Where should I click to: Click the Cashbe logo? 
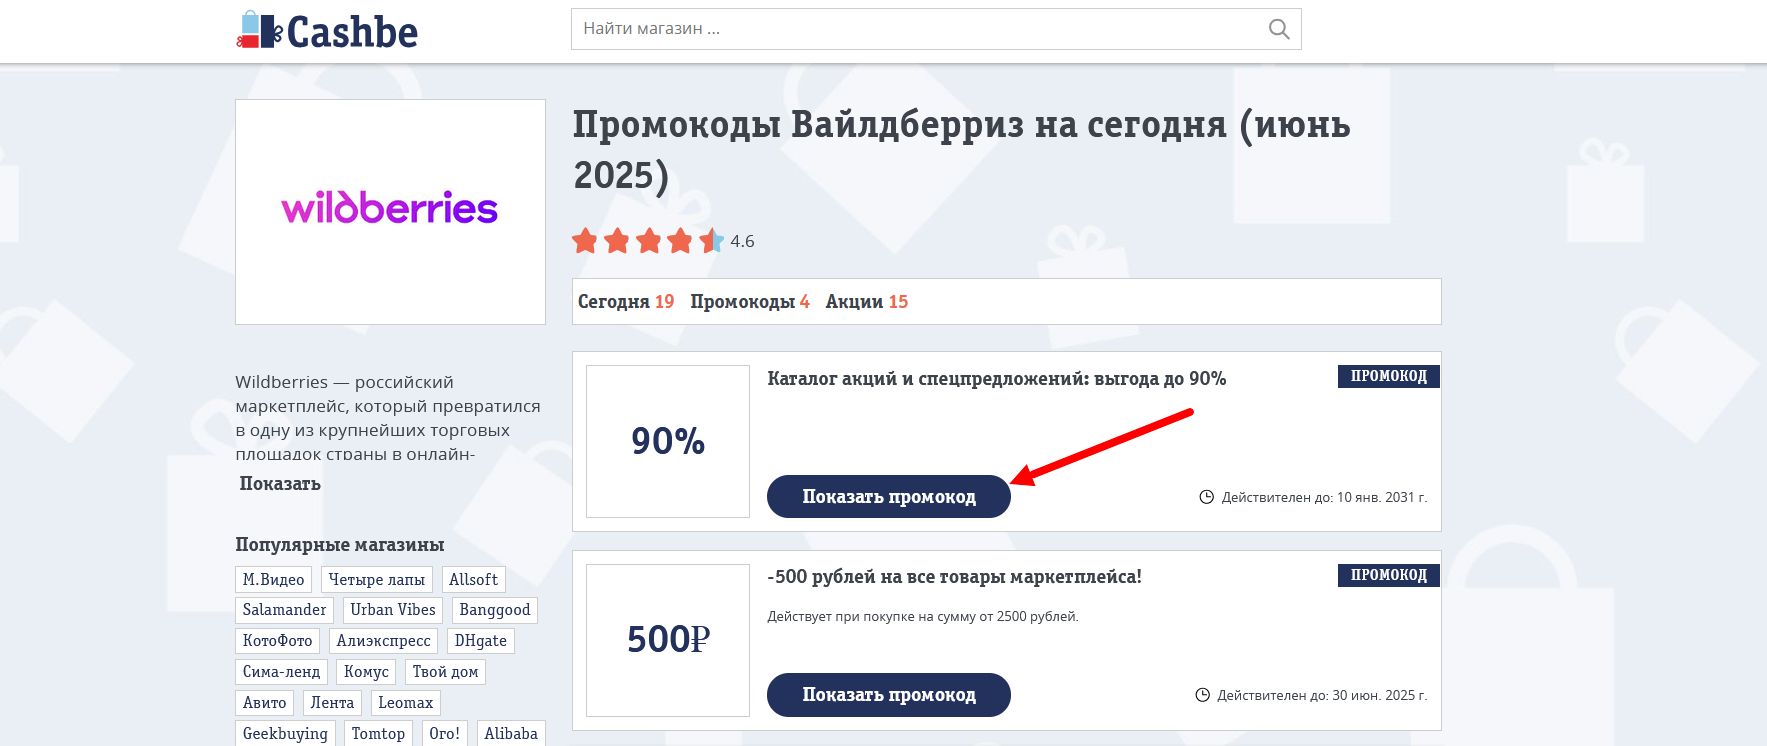coord(327,31)
